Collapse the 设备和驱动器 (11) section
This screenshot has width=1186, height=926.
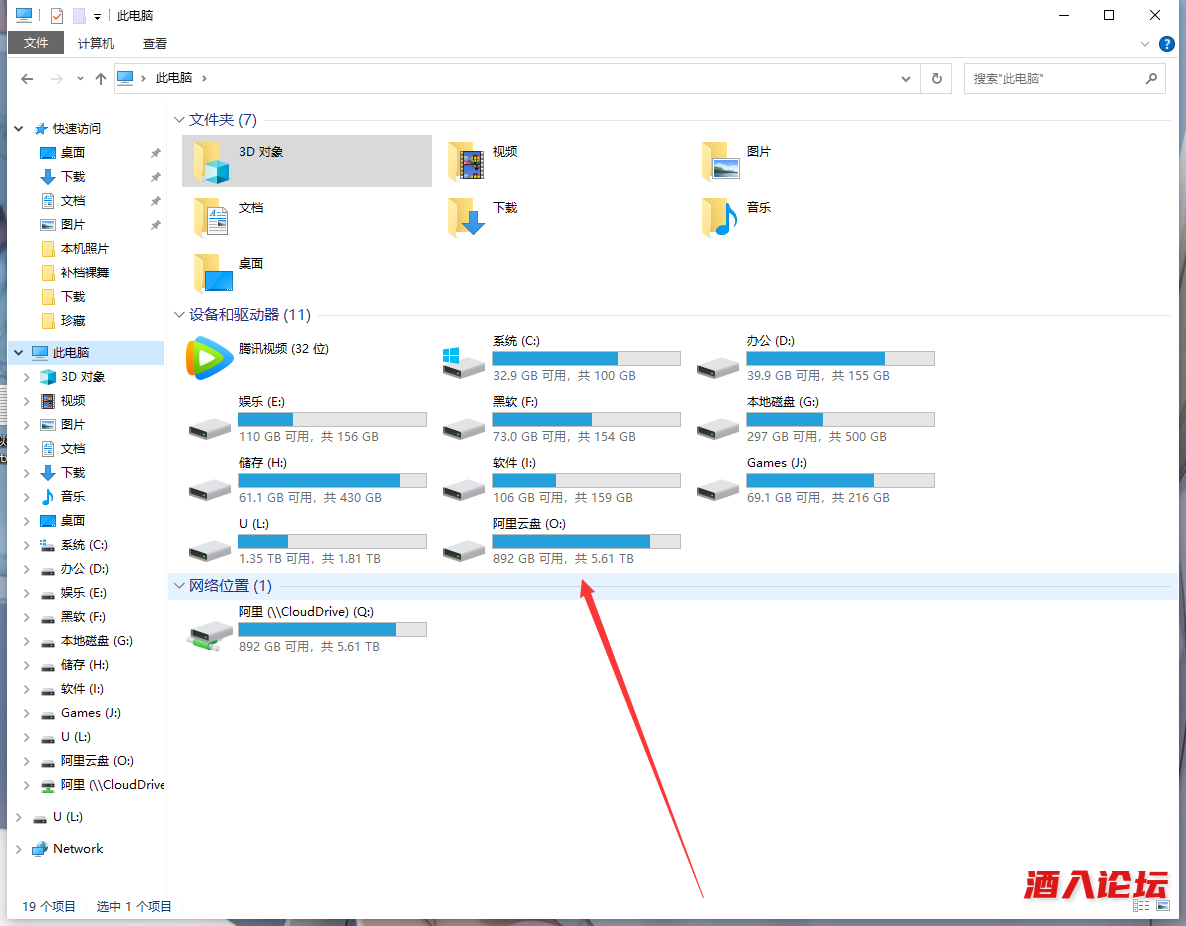(x=180, y=315)
